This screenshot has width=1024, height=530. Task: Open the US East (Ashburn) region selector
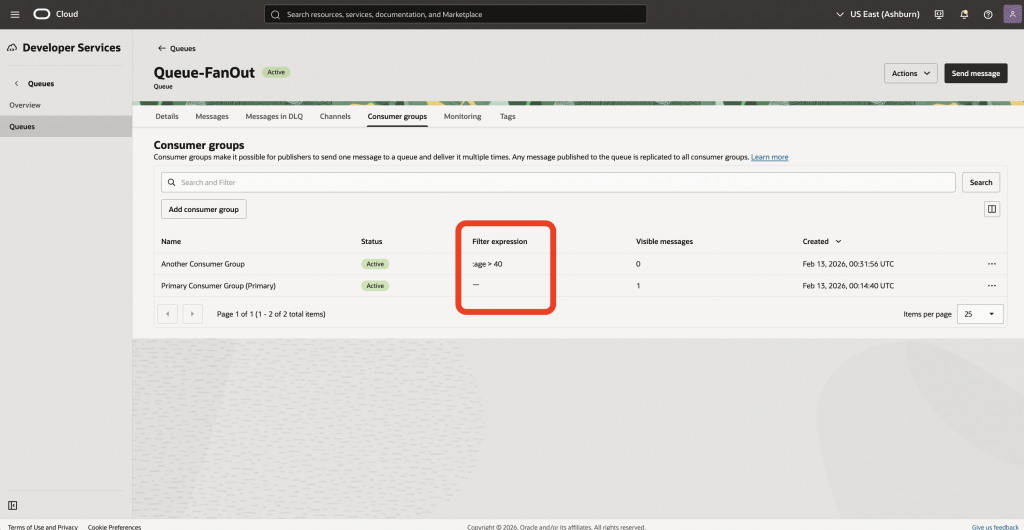point(880,14)
